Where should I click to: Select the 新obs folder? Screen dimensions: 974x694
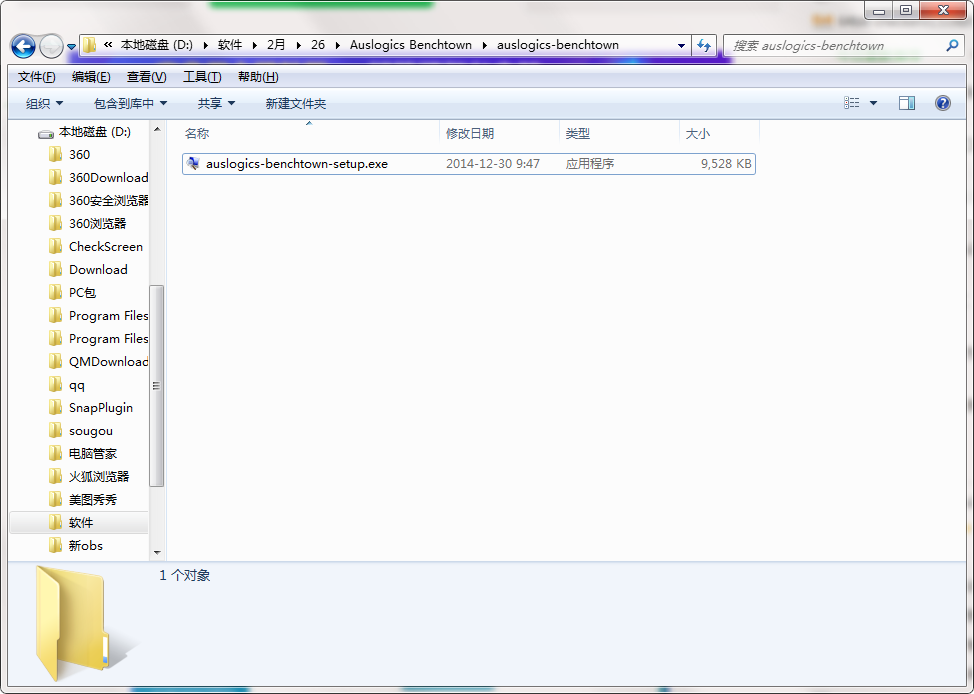pos(86,546)
